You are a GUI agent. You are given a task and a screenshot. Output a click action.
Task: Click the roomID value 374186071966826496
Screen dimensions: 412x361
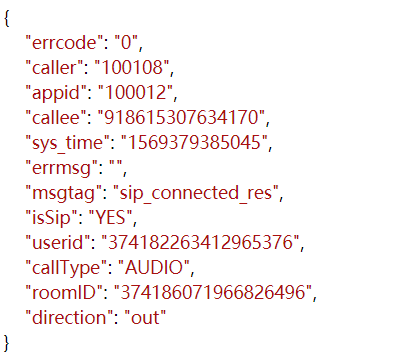213,293
